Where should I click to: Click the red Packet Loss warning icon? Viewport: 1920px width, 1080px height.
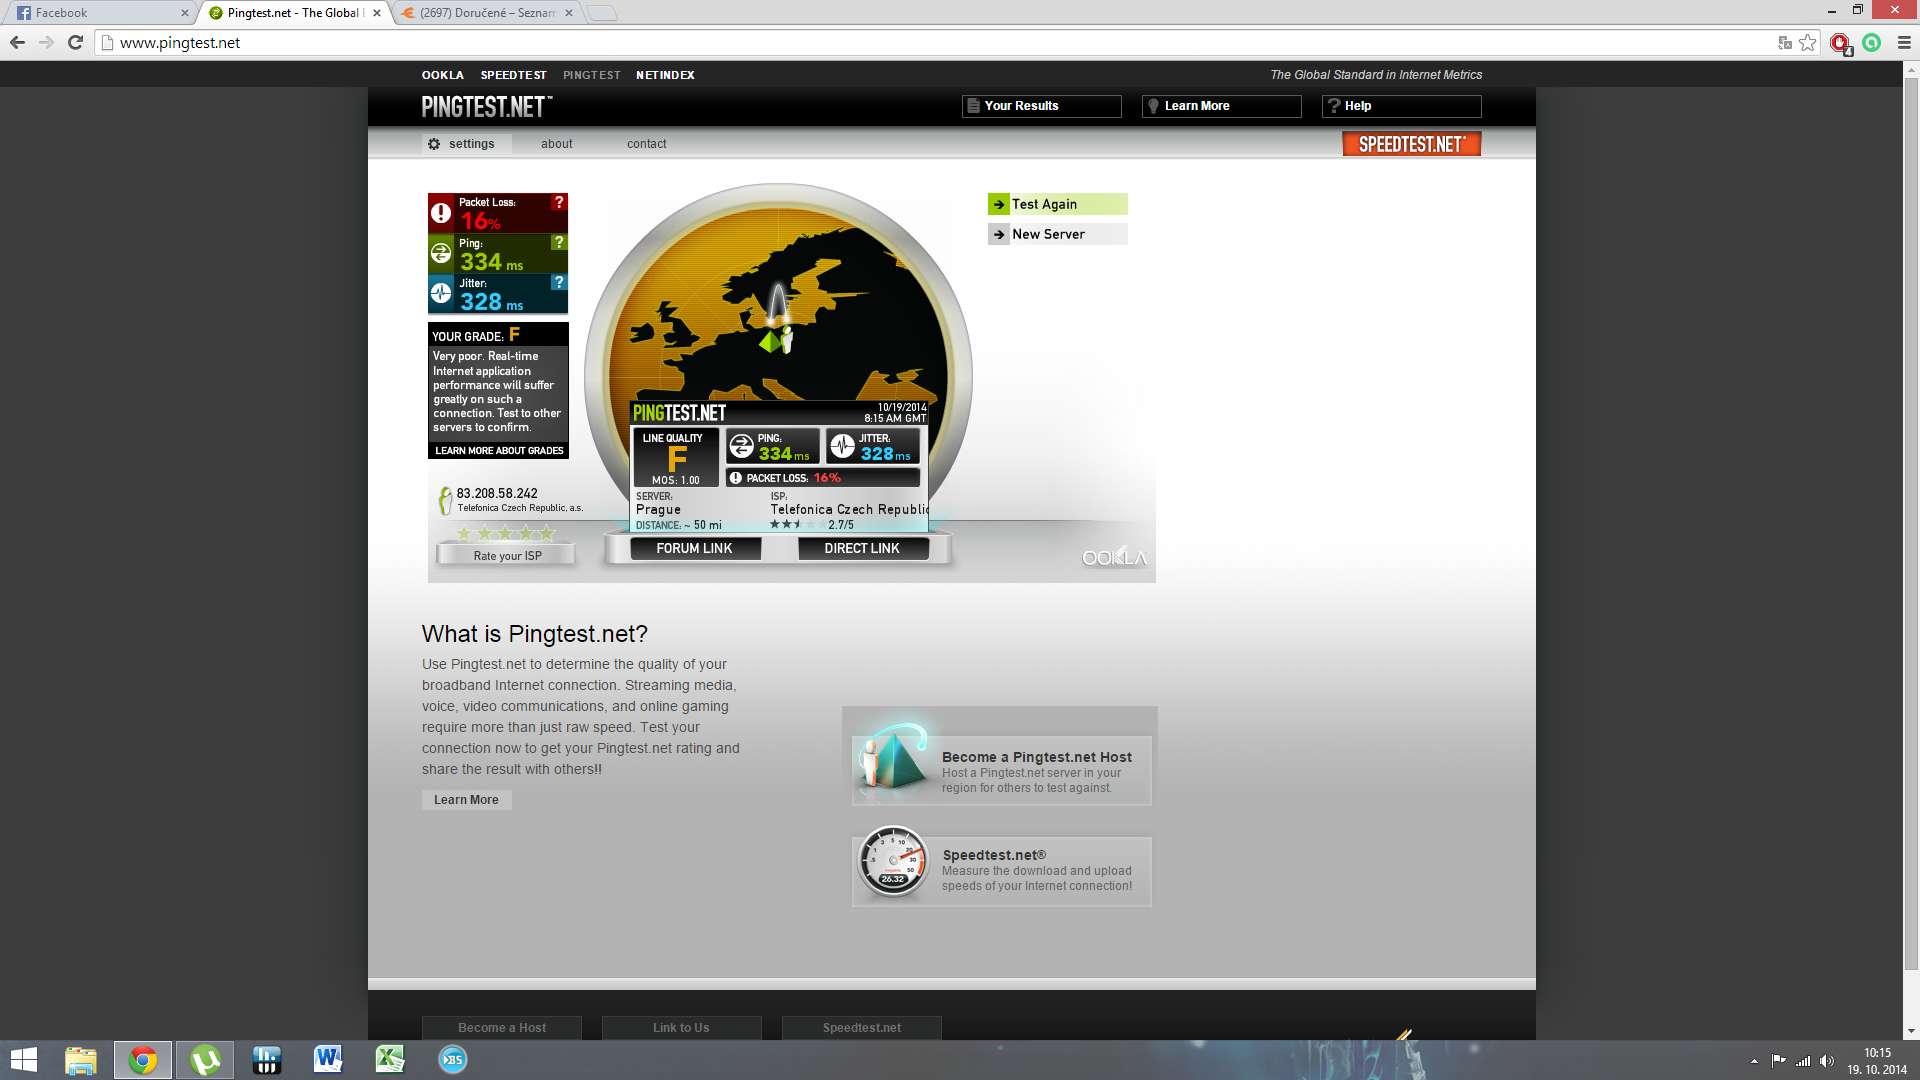click(x=441, y=212)
